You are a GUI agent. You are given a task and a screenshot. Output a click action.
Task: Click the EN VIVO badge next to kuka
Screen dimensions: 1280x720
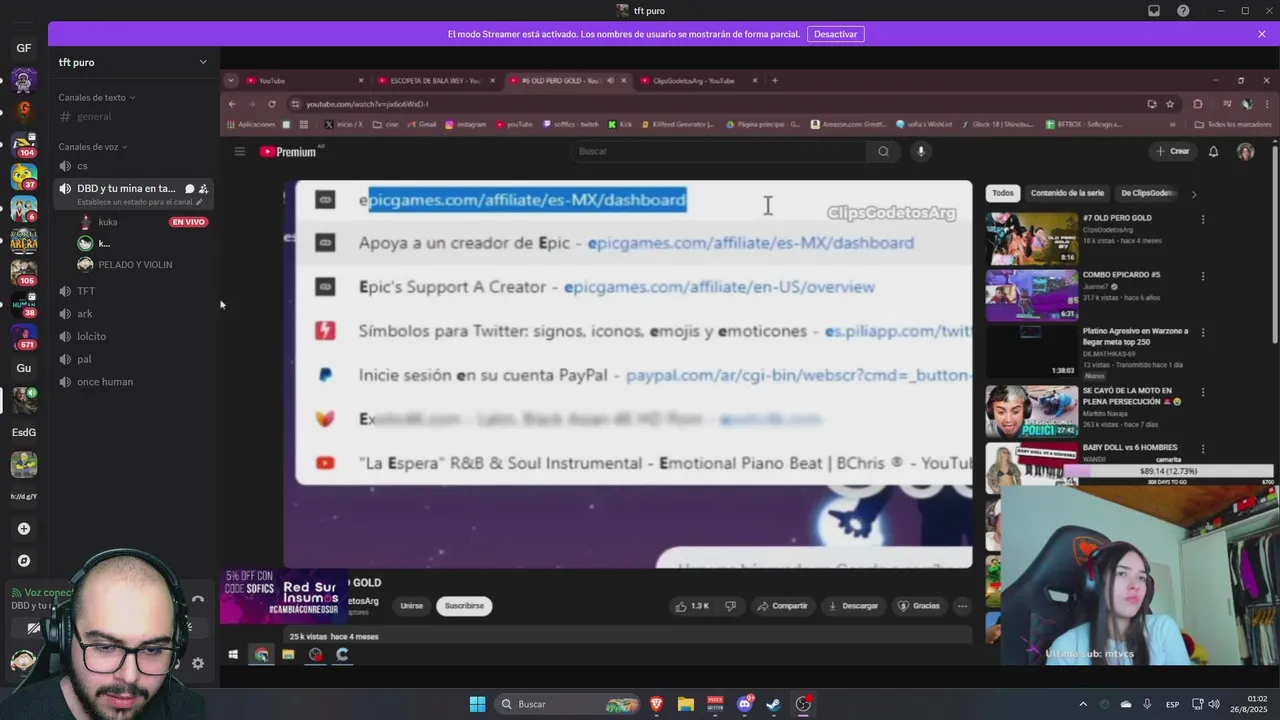pyautogui.click(x=188, y=222)
